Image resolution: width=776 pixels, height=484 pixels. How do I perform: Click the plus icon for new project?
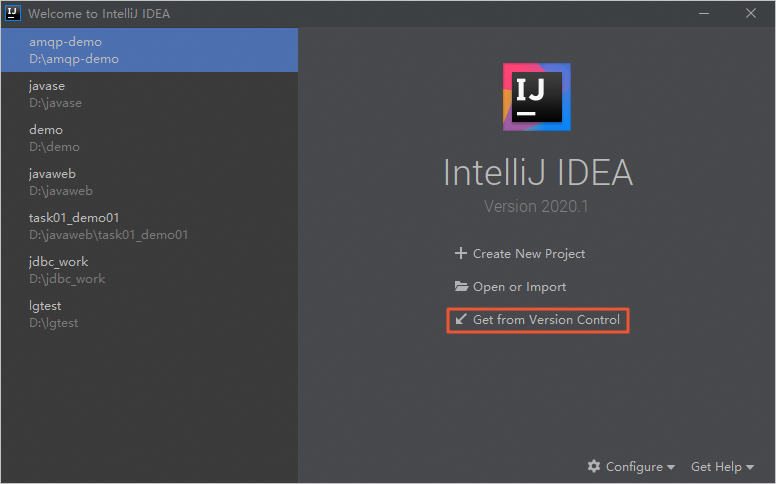[x=461, y=253]
